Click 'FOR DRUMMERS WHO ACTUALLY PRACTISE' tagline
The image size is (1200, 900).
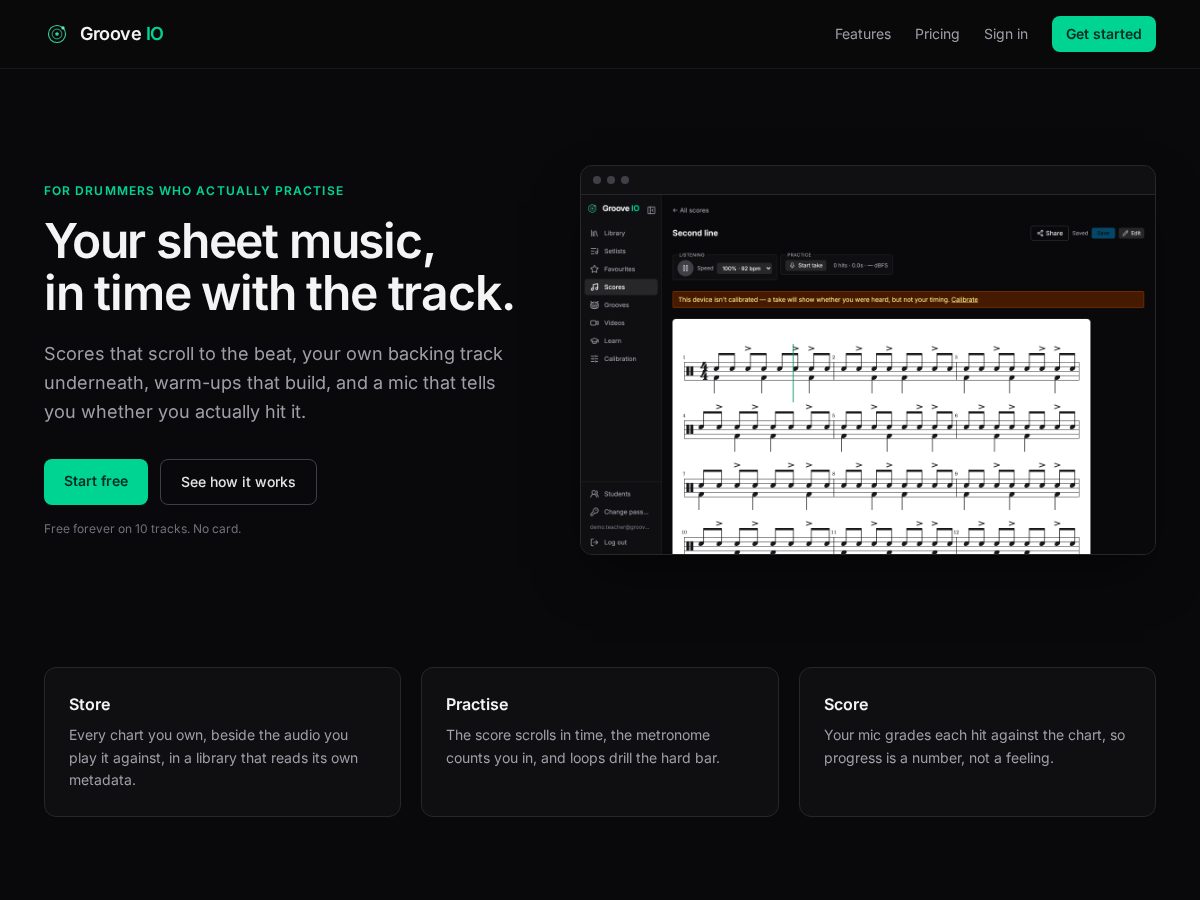[x=194, y=191]
